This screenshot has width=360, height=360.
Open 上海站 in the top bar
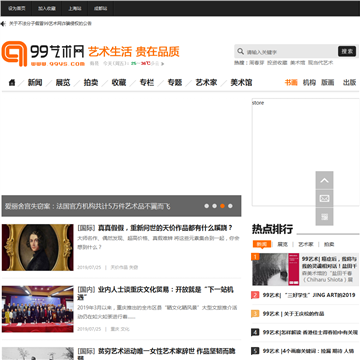75,8
